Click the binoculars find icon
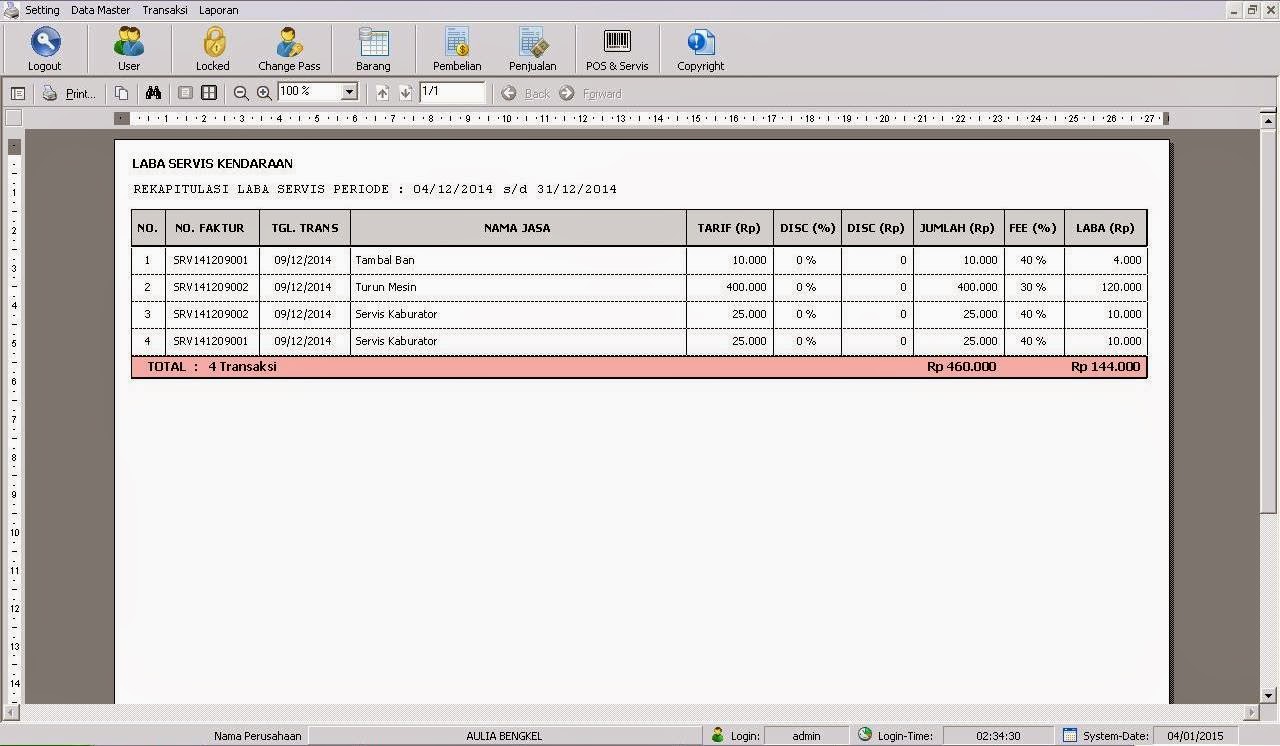 pyautogui.click(x=153, y=93)
